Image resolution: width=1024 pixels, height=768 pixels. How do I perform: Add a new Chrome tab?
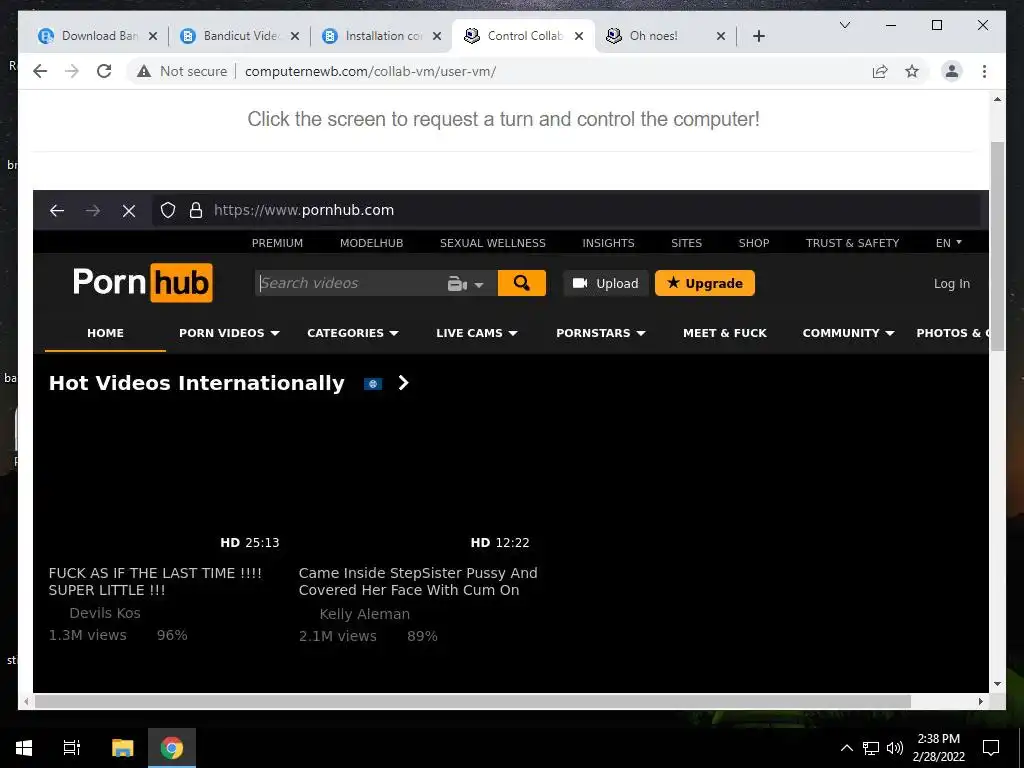759,36
